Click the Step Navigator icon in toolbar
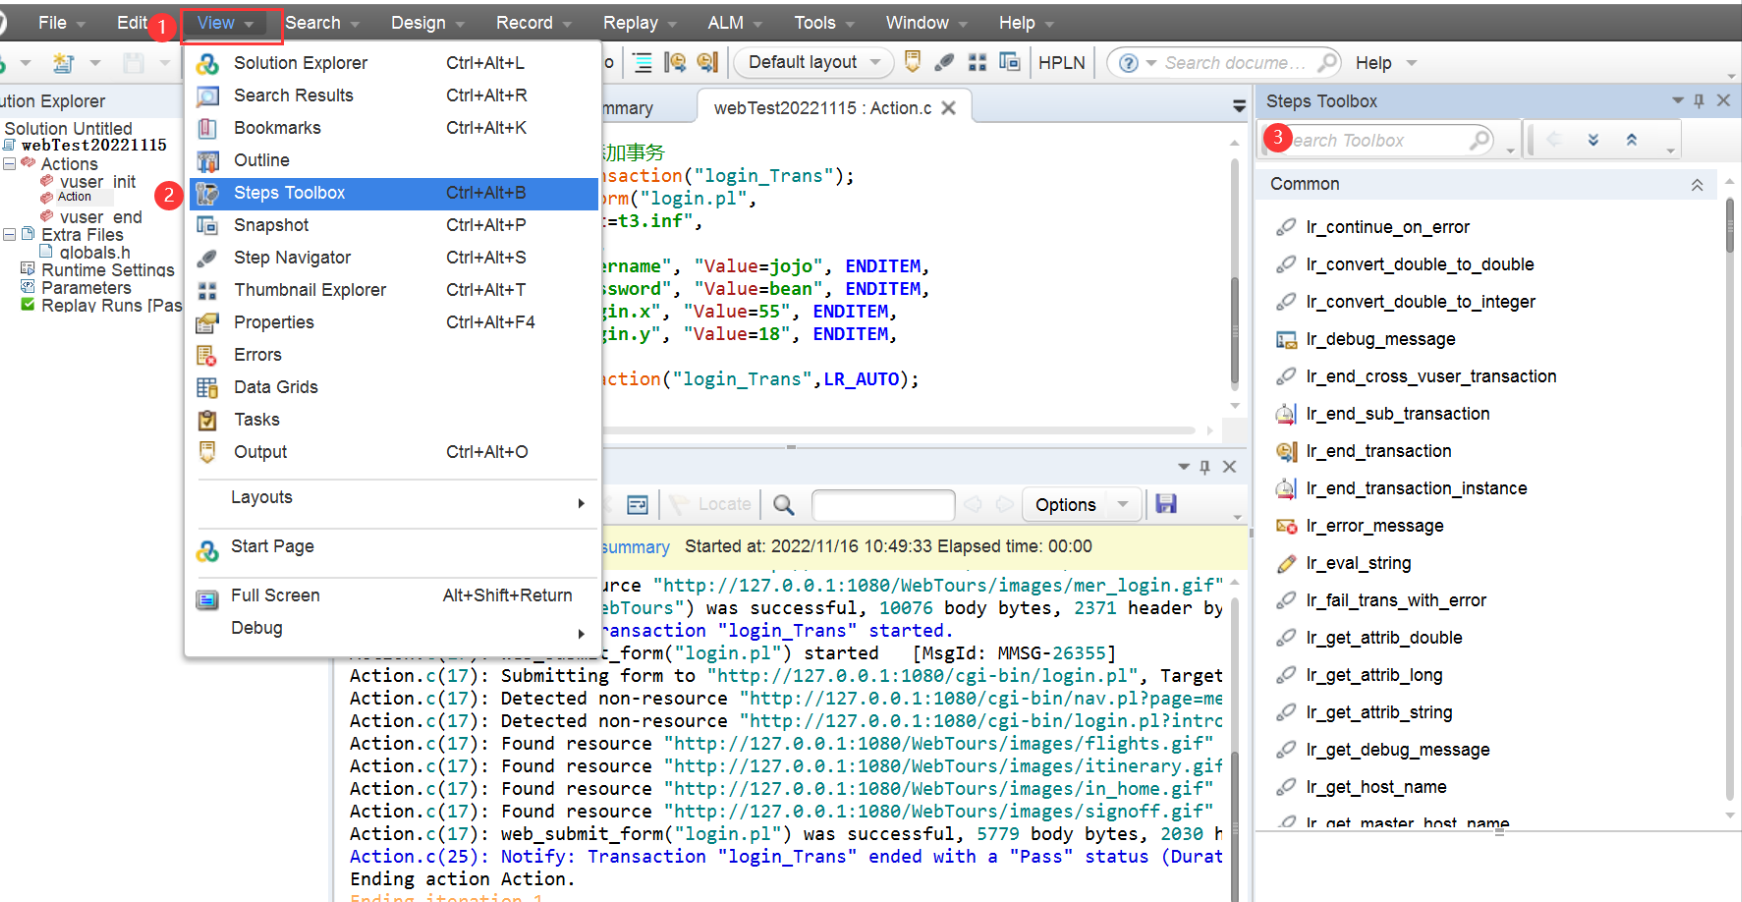Screen dimensions: 1742x902 tap(944, 63)
